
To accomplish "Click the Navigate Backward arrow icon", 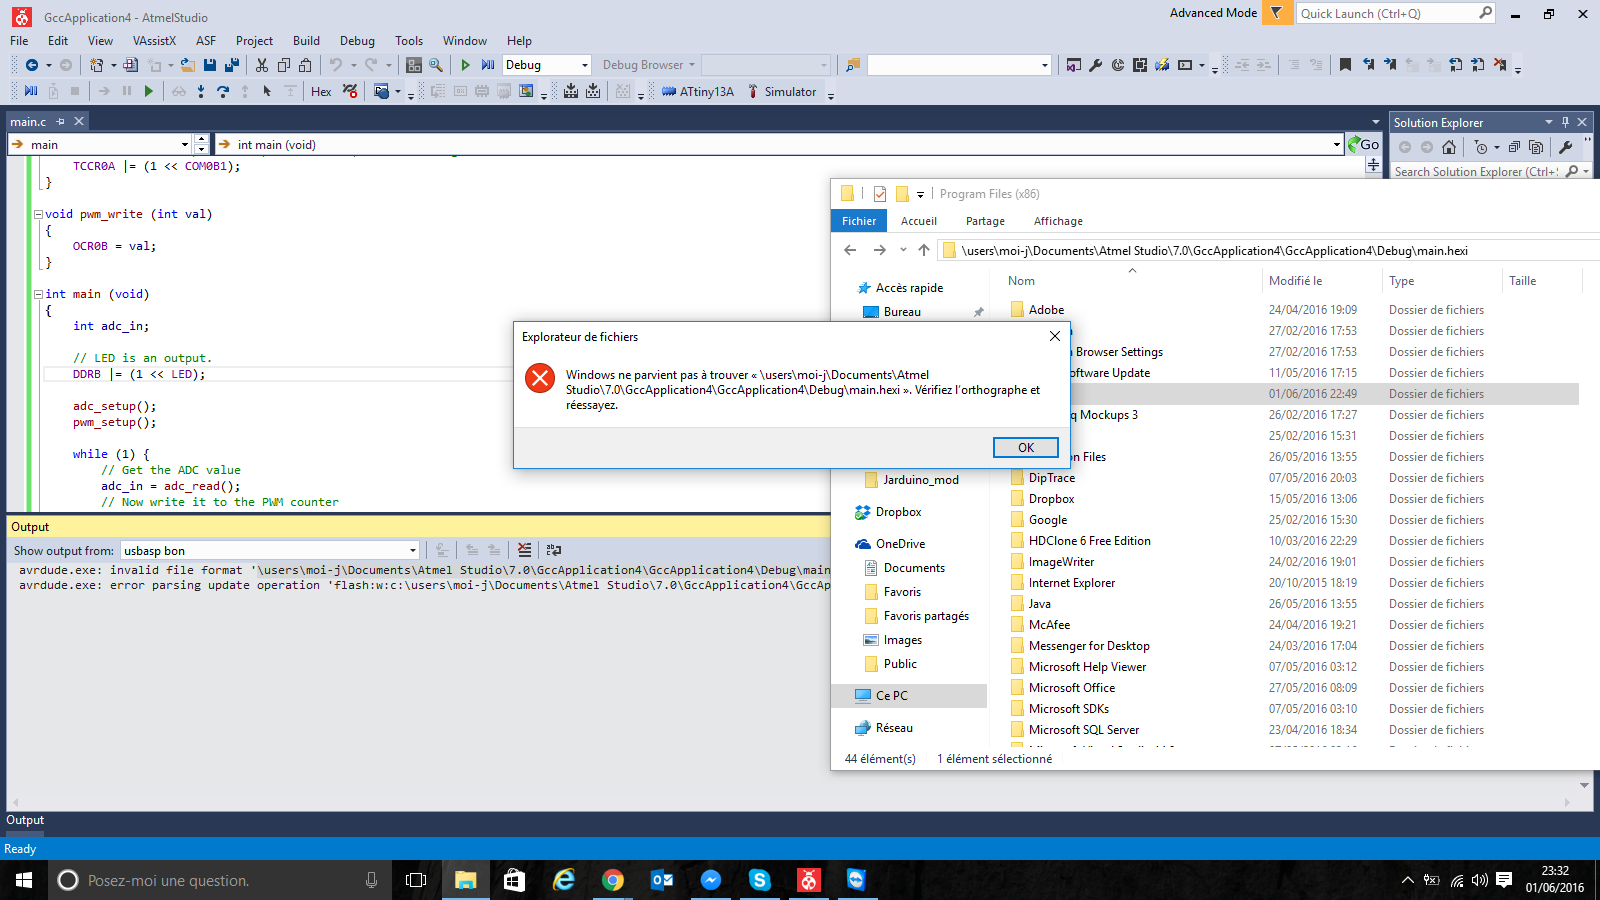I will (32, 65).
